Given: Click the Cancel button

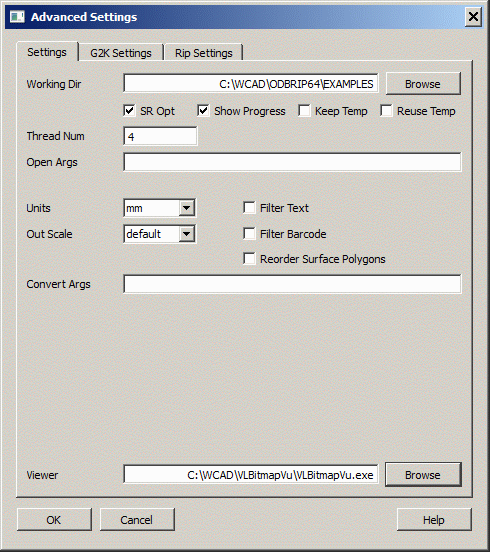Looking at the screenshot, I should (137, 519).
